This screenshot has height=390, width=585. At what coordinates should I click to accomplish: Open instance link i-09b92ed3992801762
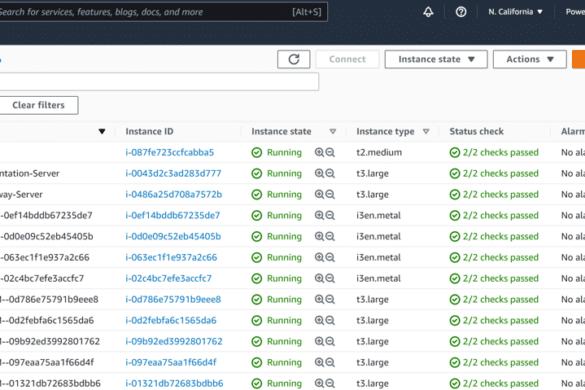point(174,341)
